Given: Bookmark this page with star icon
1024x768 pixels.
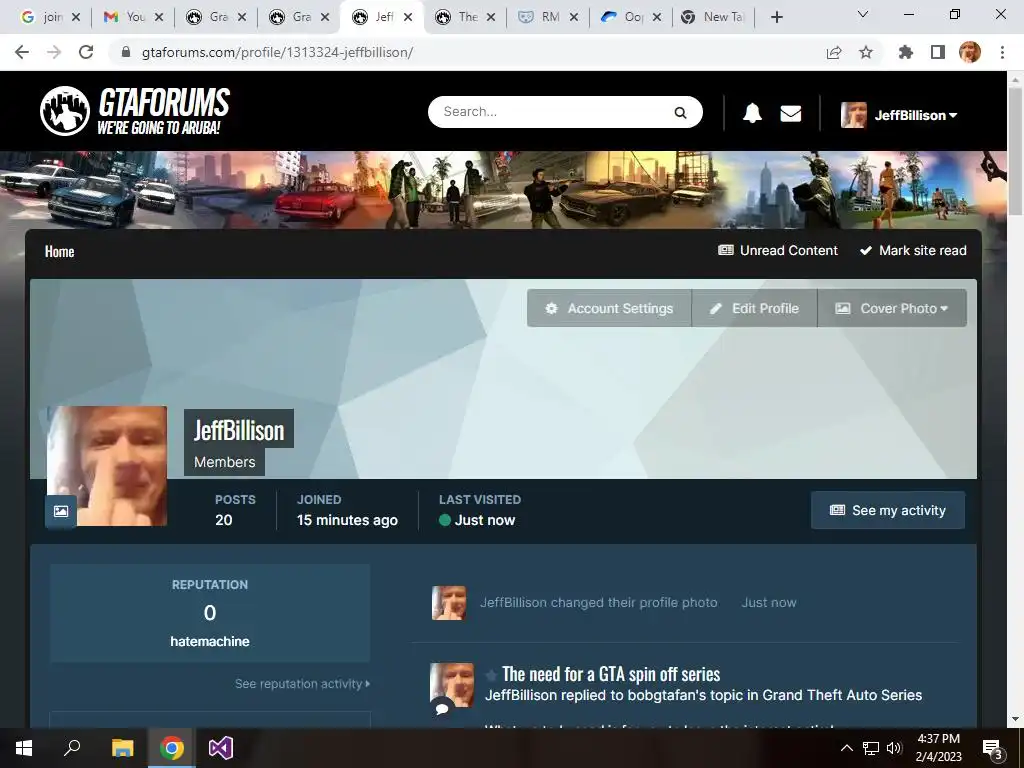Looking at the screenshot, I should click(x=866, y=52).
